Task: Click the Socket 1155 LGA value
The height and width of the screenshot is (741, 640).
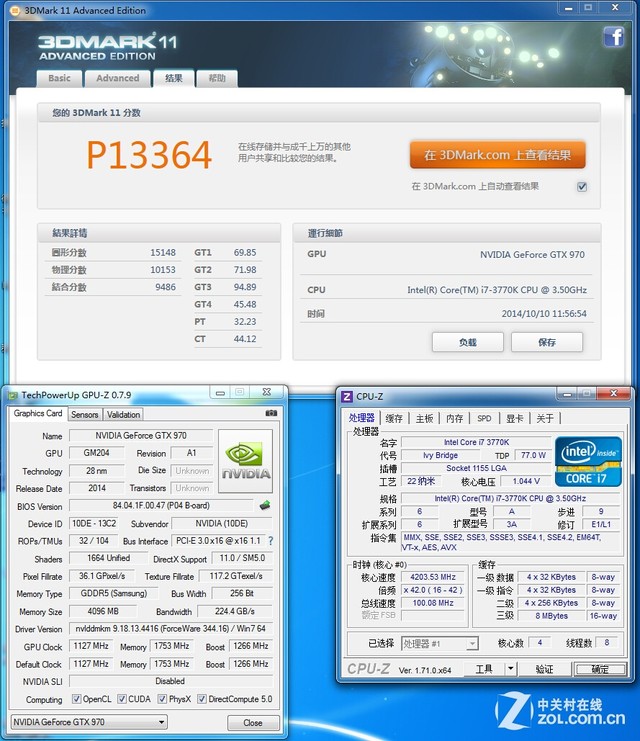Action: point(476,468)
